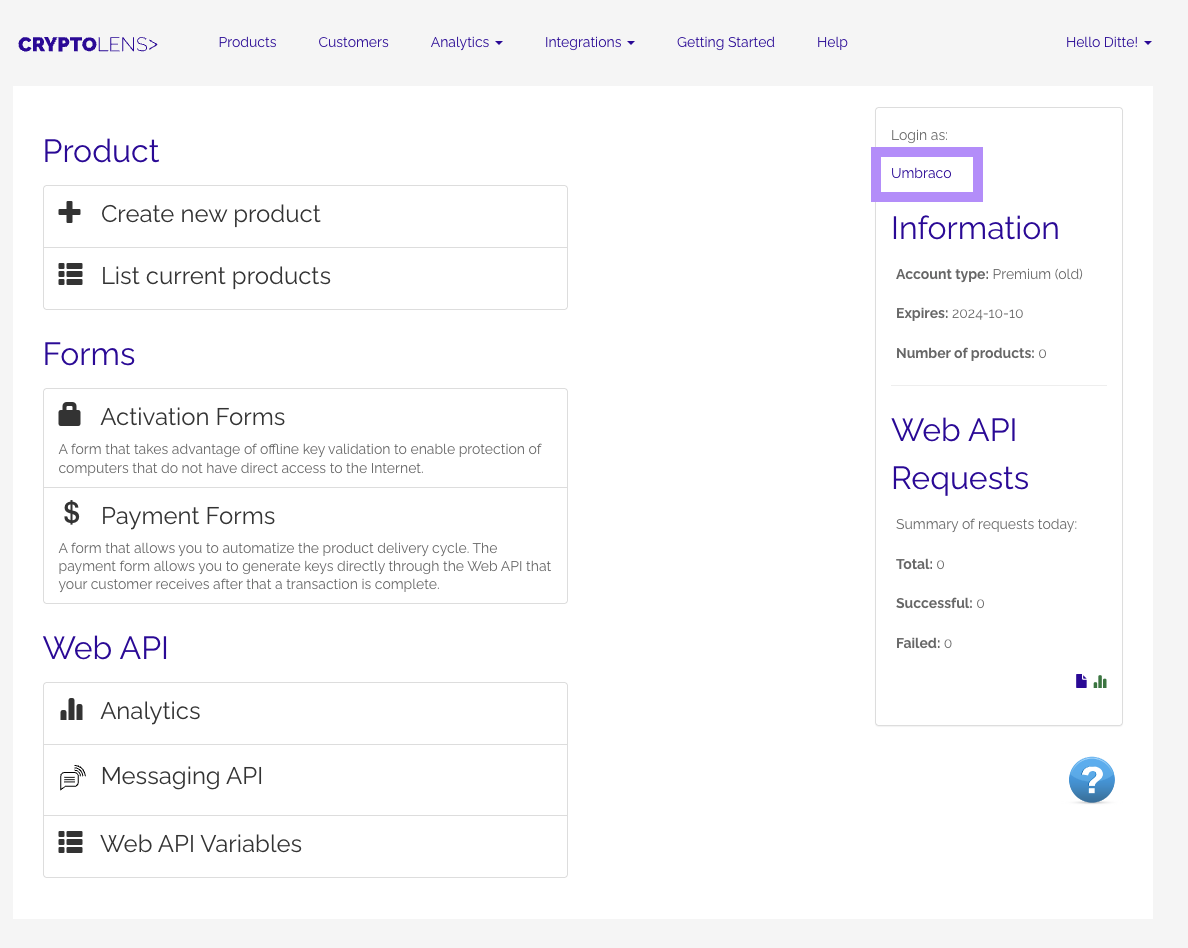The height and width of the screenshot is (948, 1188).
Task: Click the Web API Variables list icon
Action: point(70,842)
